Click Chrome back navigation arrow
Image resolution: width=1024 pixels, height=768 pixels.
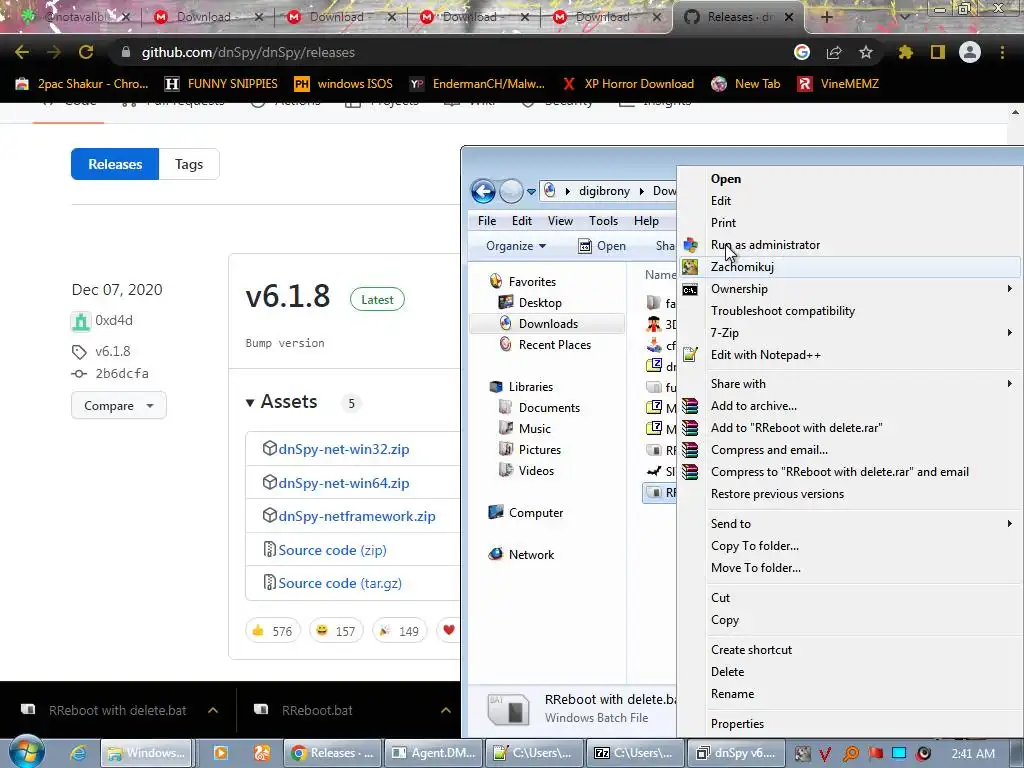tap(22, 52)
